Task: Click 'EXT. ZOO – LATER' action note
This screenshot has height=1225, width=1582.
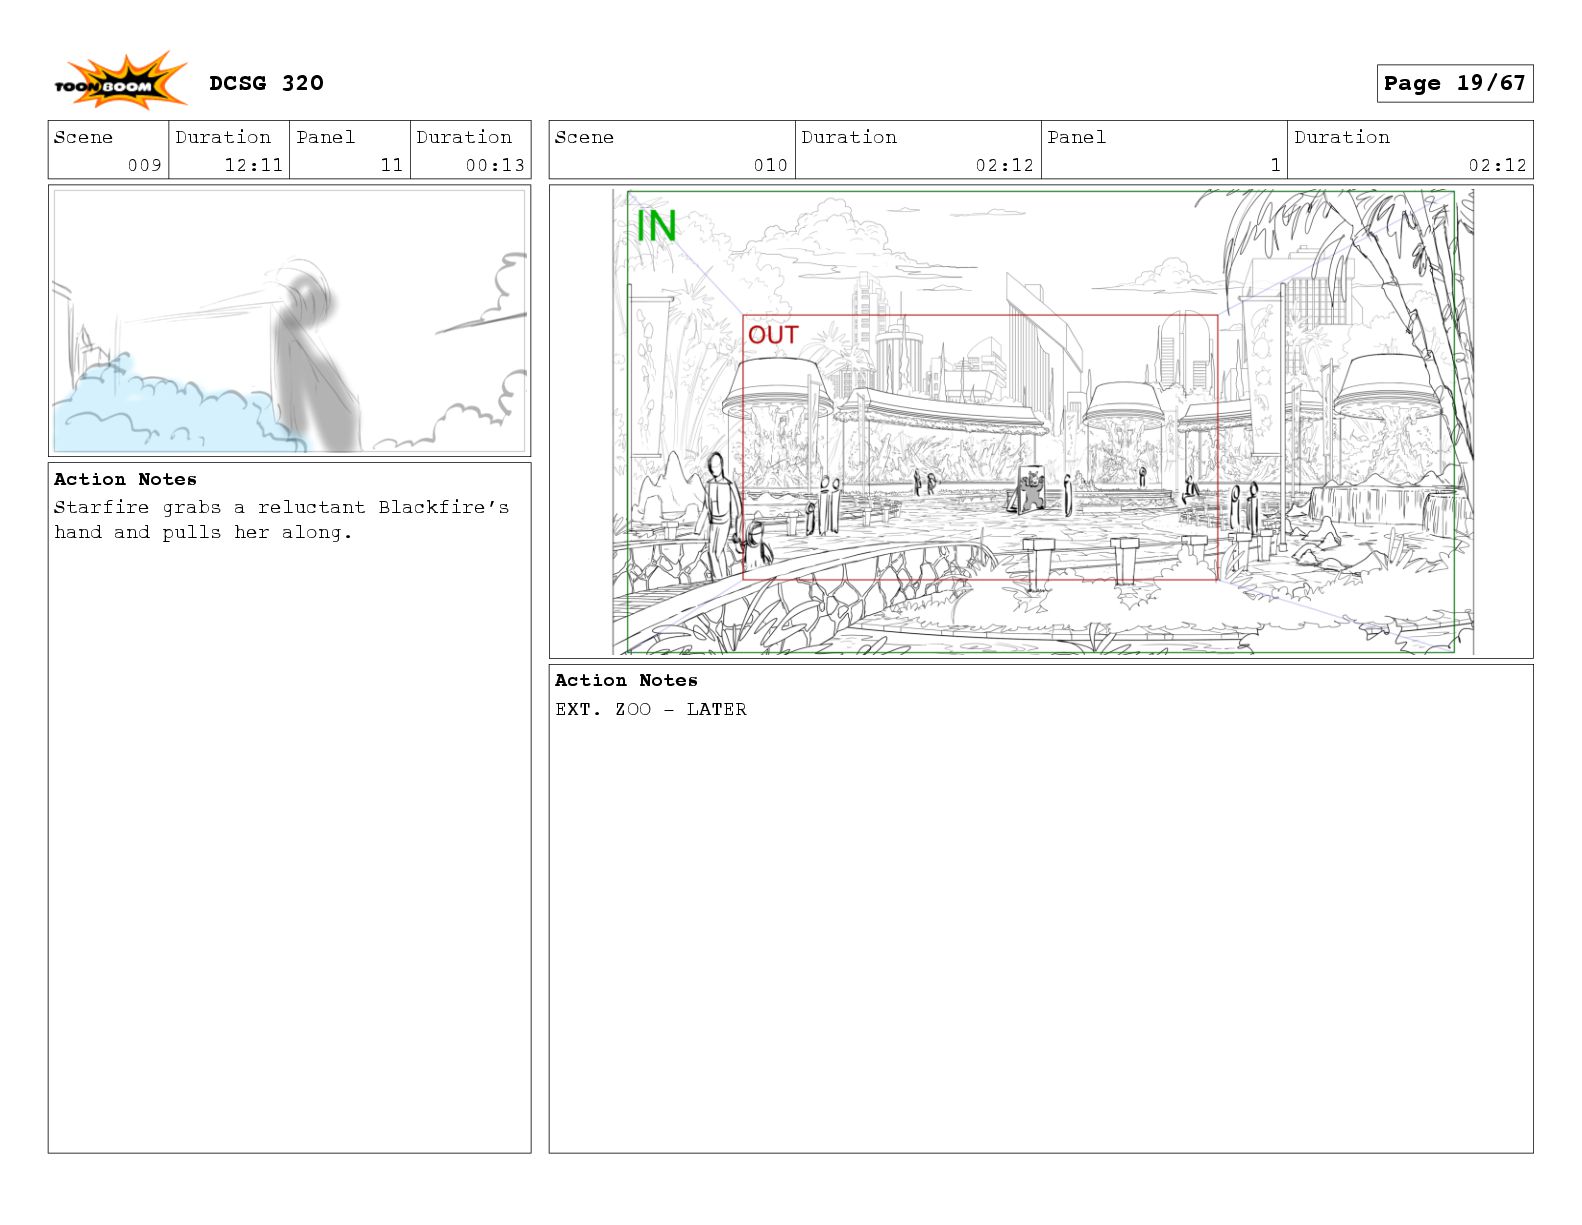Action: (651, 709)
